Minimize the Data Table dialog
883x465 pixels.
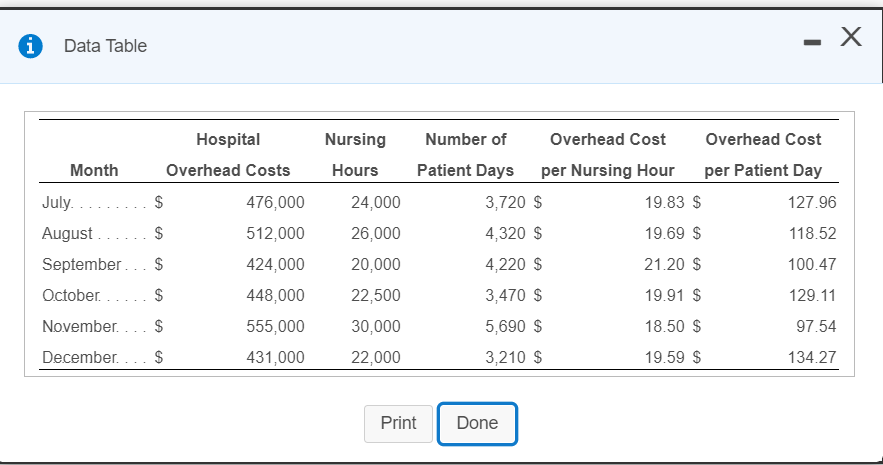pyautogui.click(x=812, y=42)
